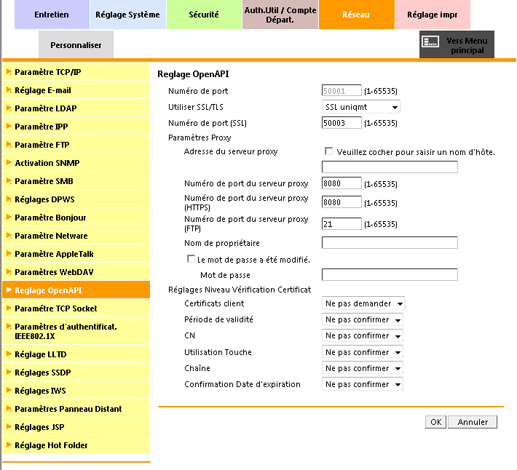Click the proxy server FTP port field
Image resolution: width=517 pixels, height=470 pixels.
coord(342,224)
